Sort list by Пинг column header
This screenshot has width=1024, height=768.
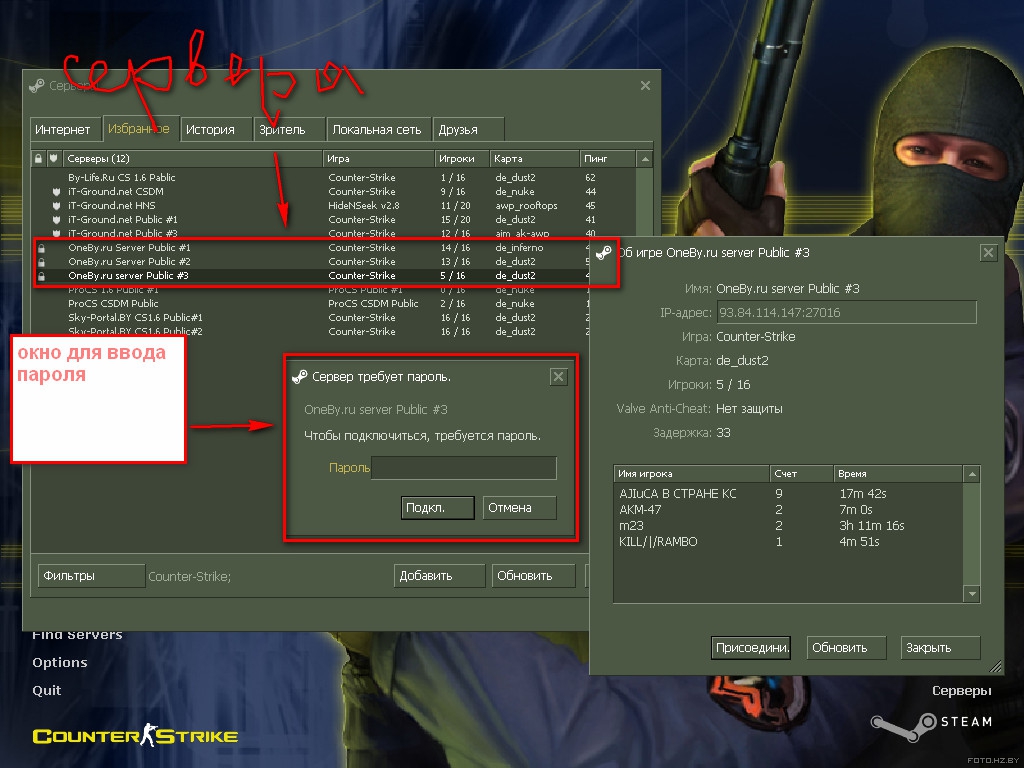(607, 159)
